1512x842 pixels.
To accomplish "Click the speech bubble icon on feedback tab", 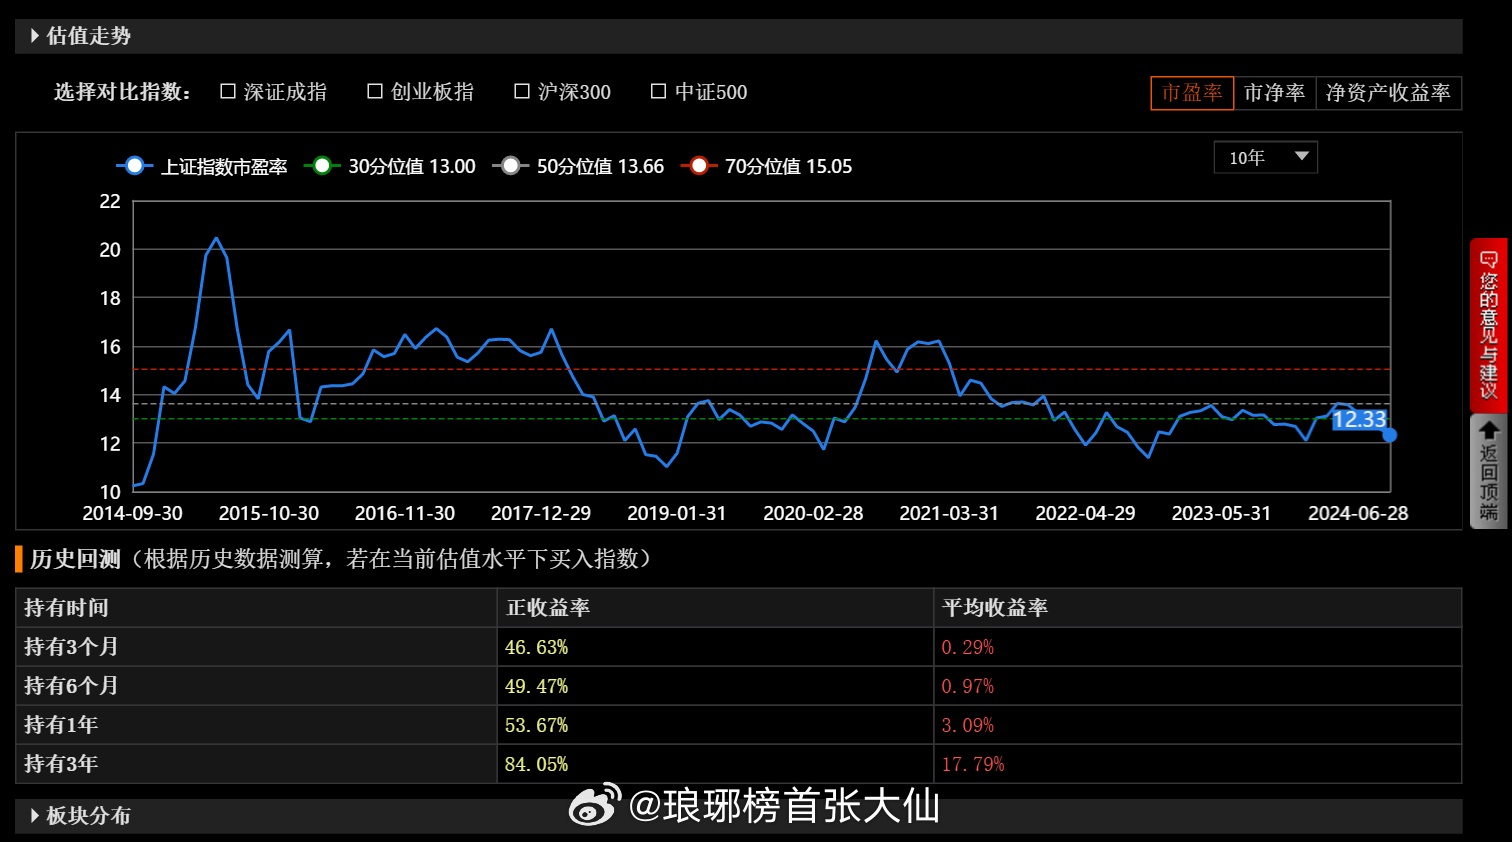I will coord(1489,259).
